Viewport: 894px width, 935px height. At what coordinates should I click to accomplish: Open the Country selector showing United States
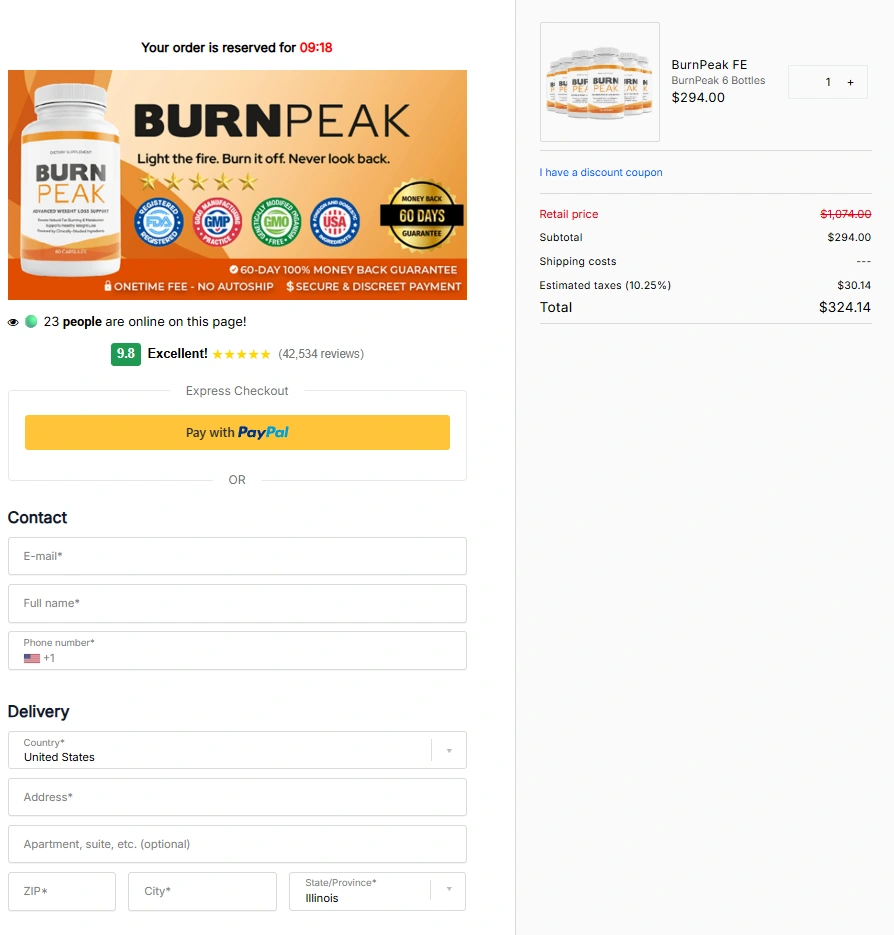[x=237, y=750]
